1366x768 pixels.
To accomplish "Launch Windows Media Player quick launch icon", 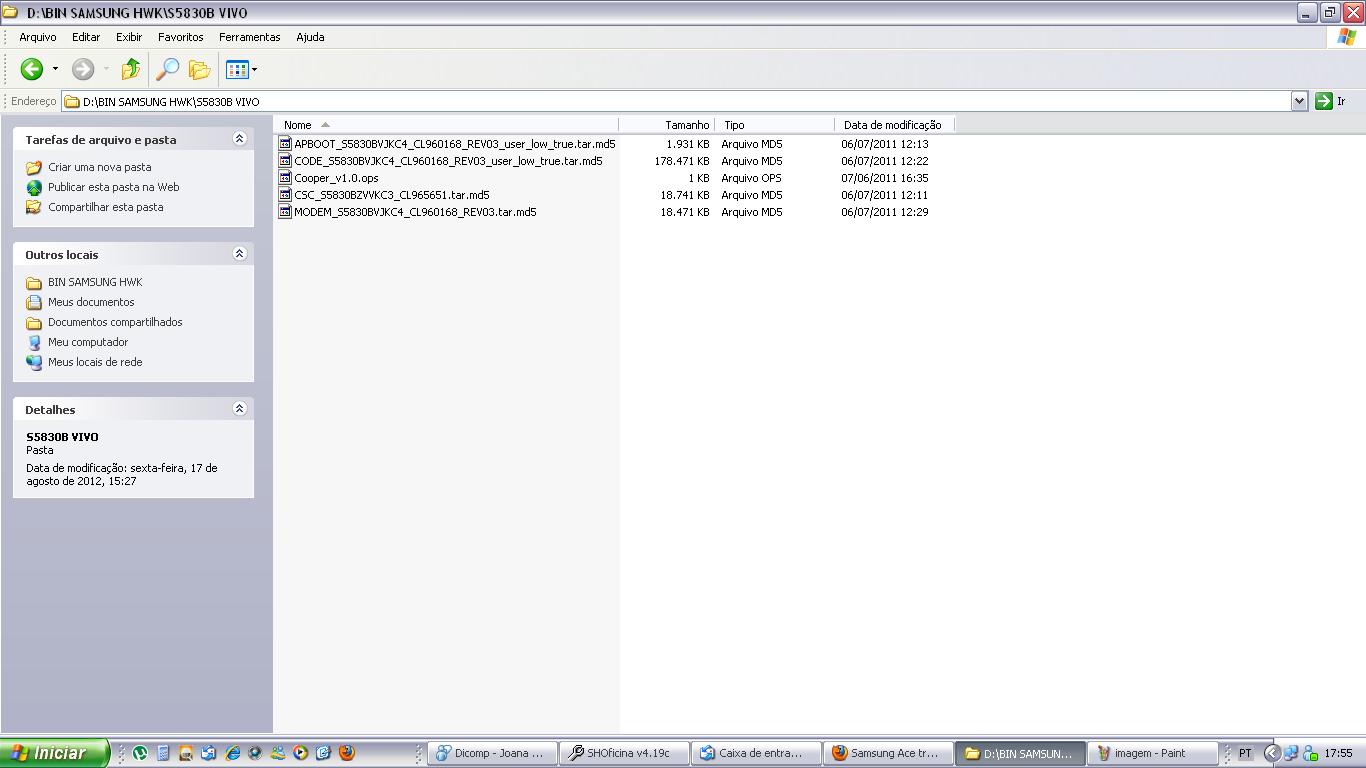I will click(x=301, y=753).
